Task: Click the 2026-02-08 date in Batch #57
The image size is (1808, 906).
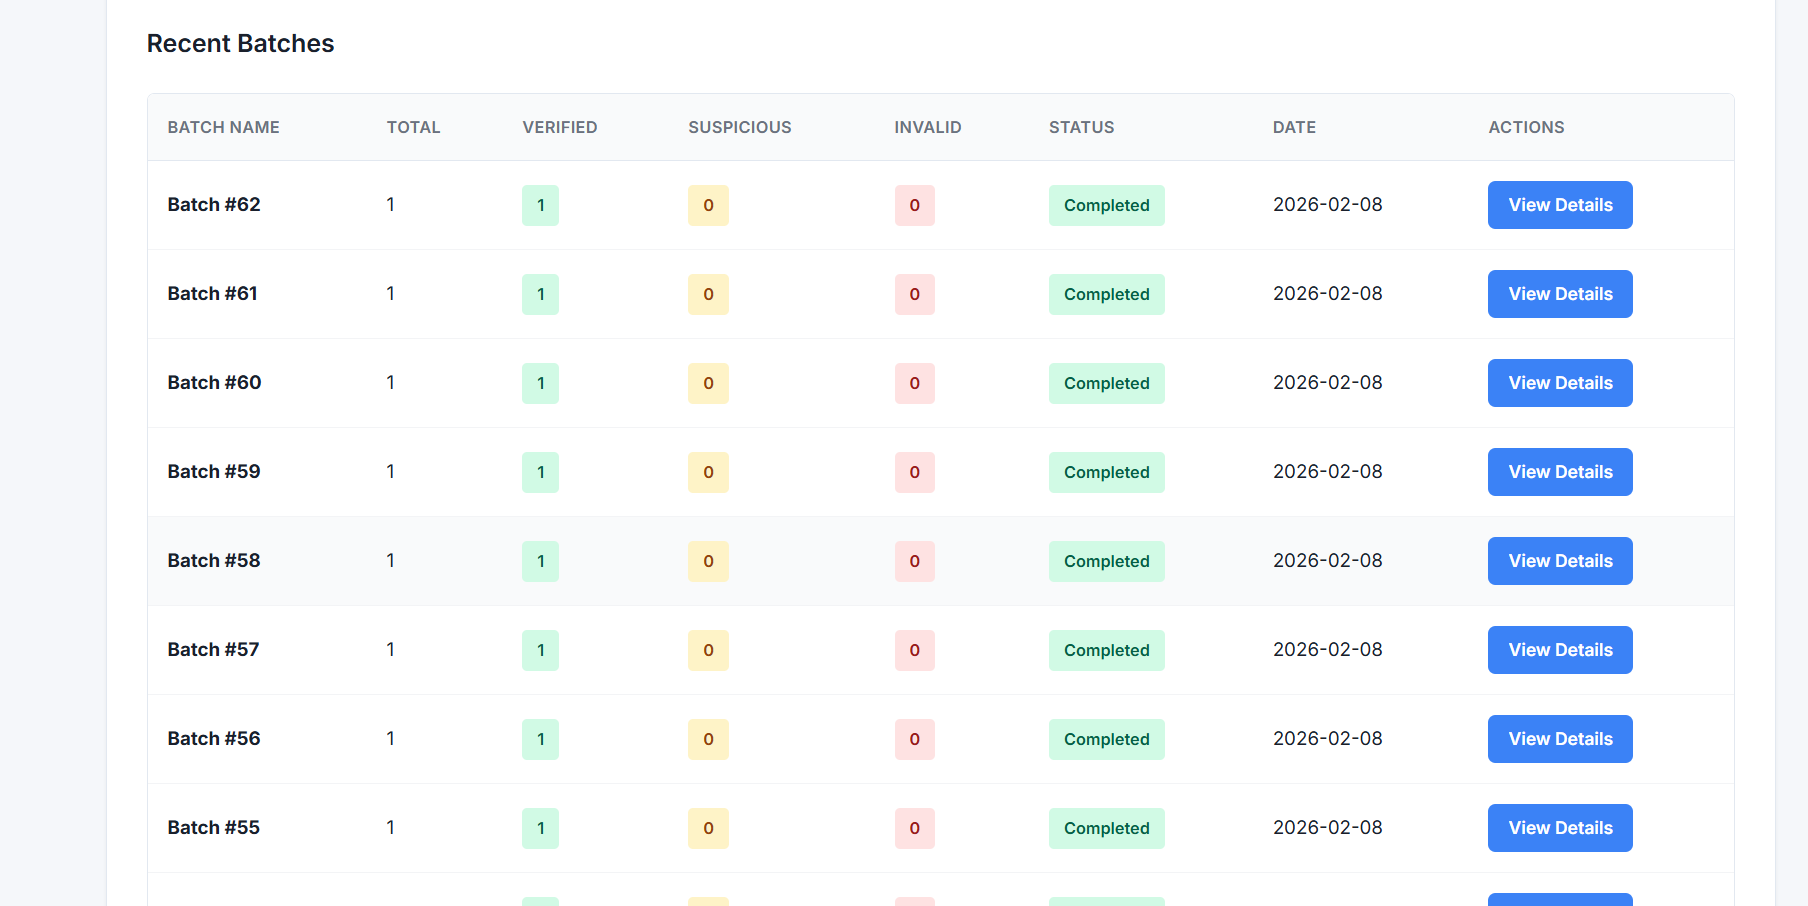Action: (x=1327, y=649)
